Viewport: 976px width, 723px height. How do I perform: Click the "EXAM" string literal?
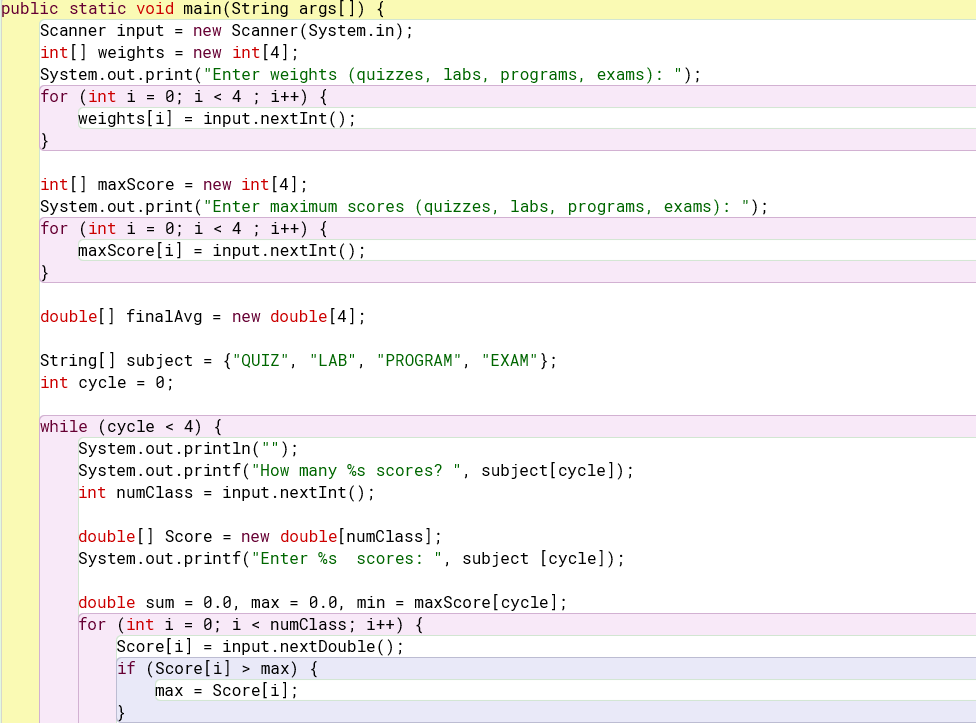tap(510, 361)
